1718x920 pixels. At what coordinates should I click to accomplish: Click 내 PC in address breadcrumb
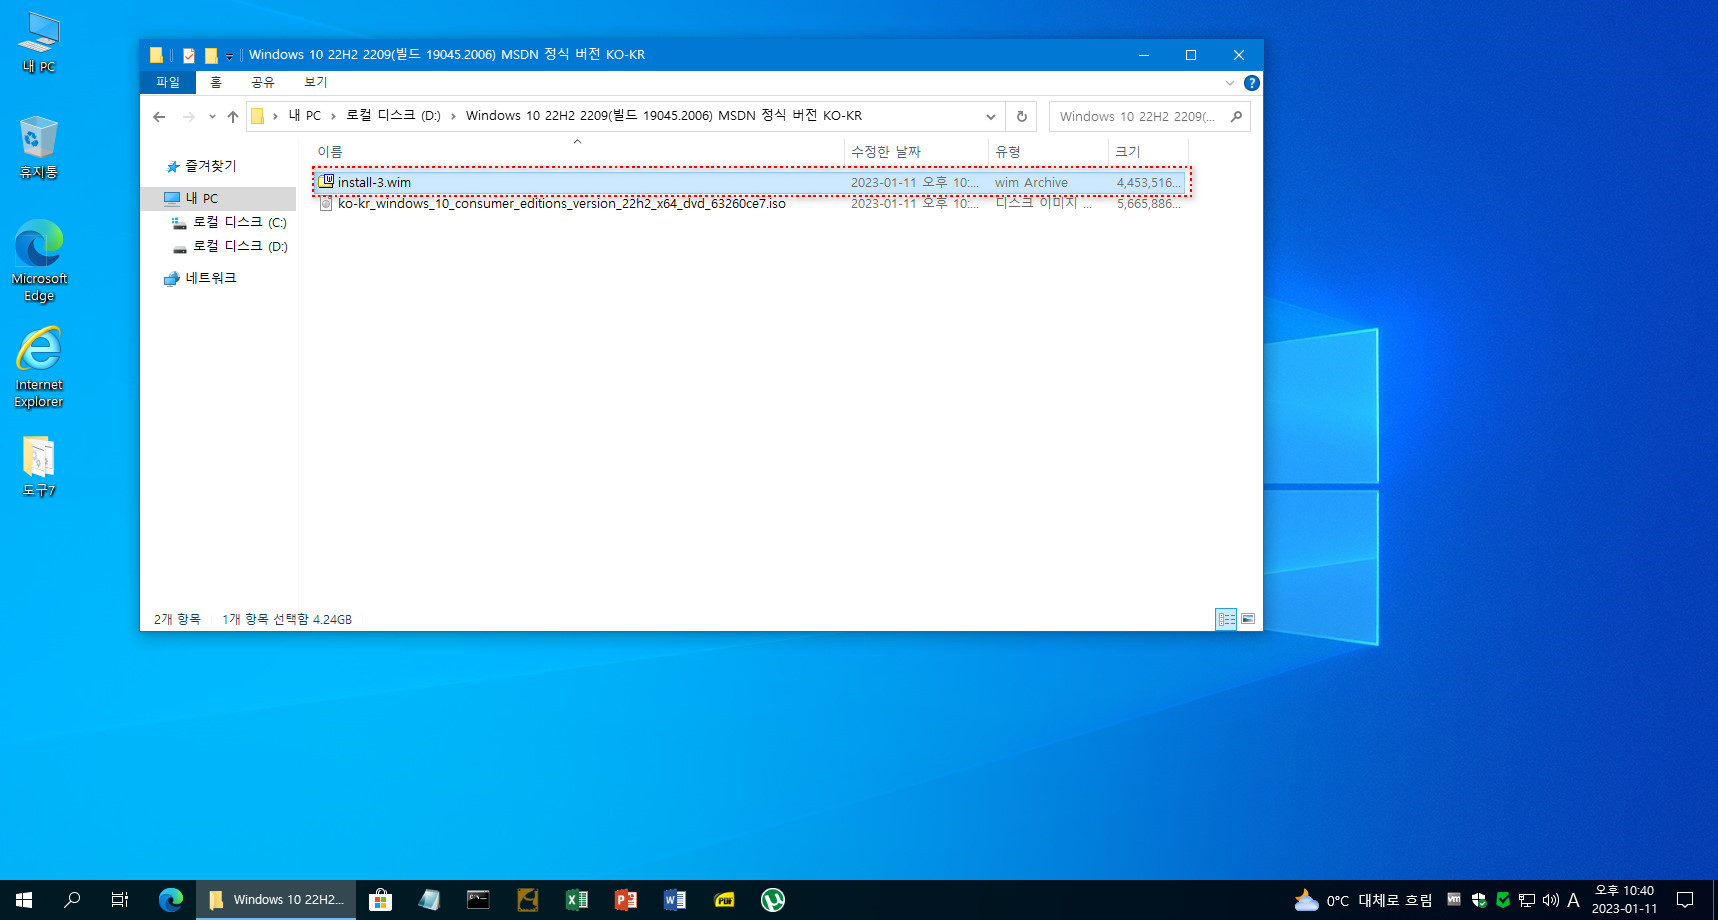tap(305, 116)
